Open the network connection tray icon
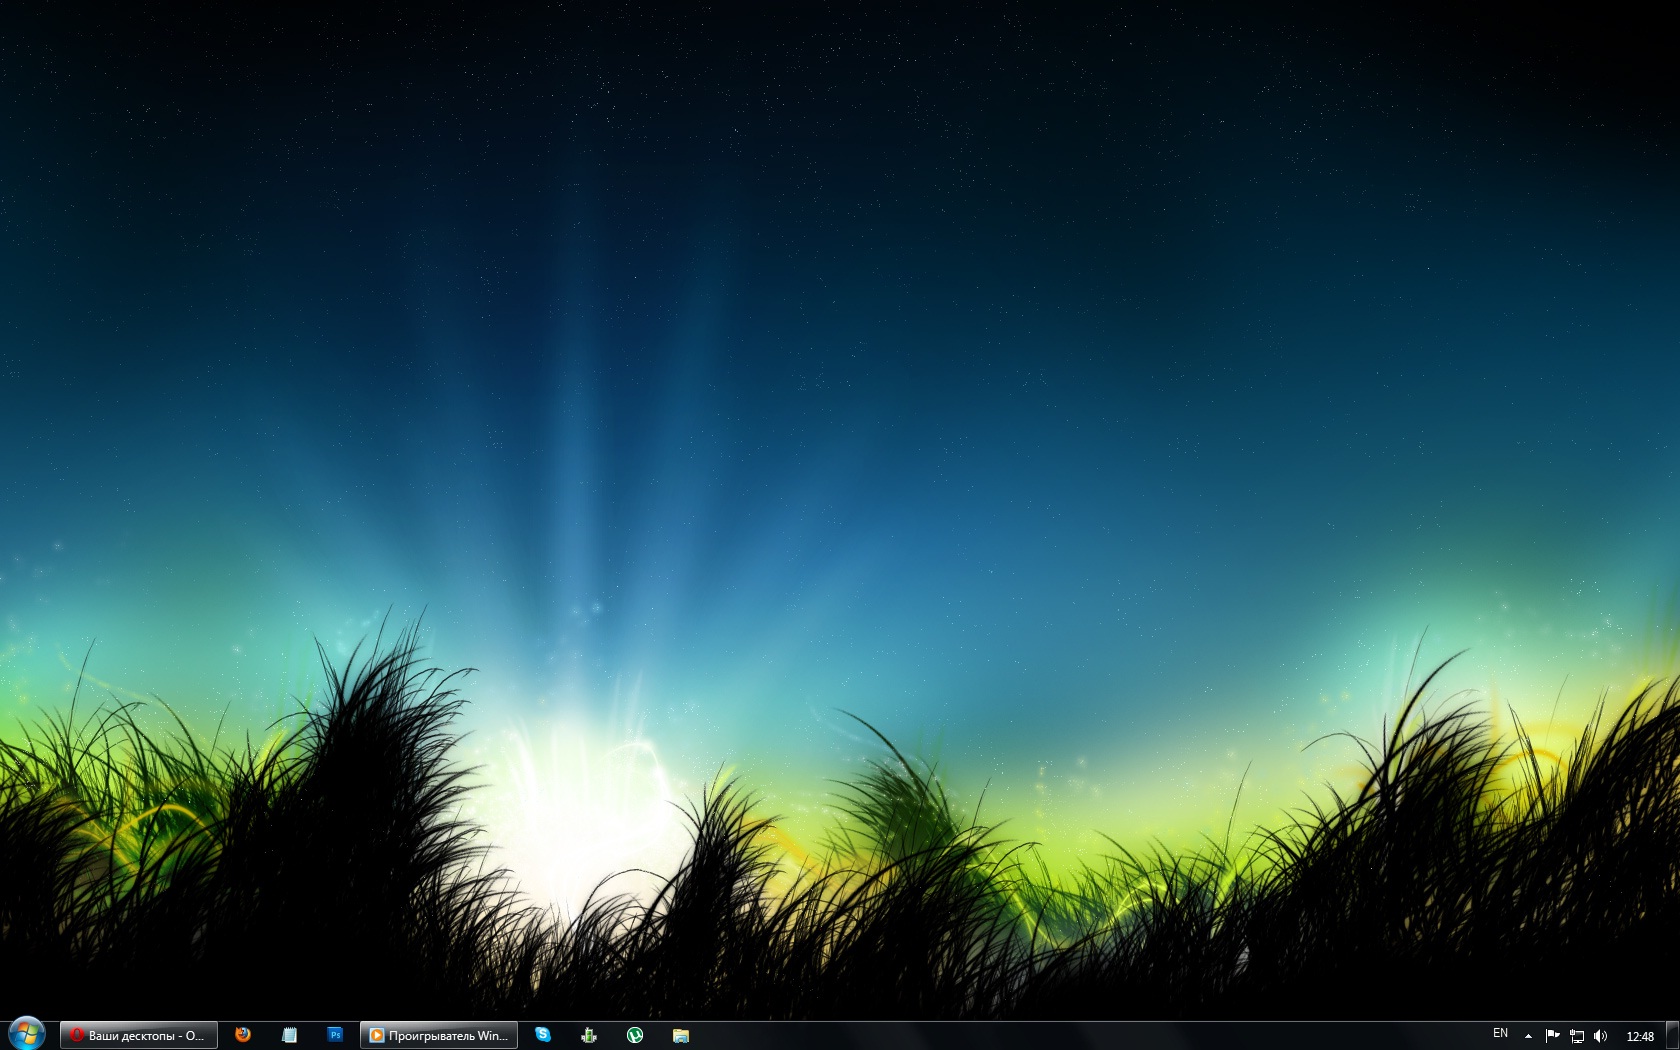 pyautogui.click(x=1577, y=1036)
